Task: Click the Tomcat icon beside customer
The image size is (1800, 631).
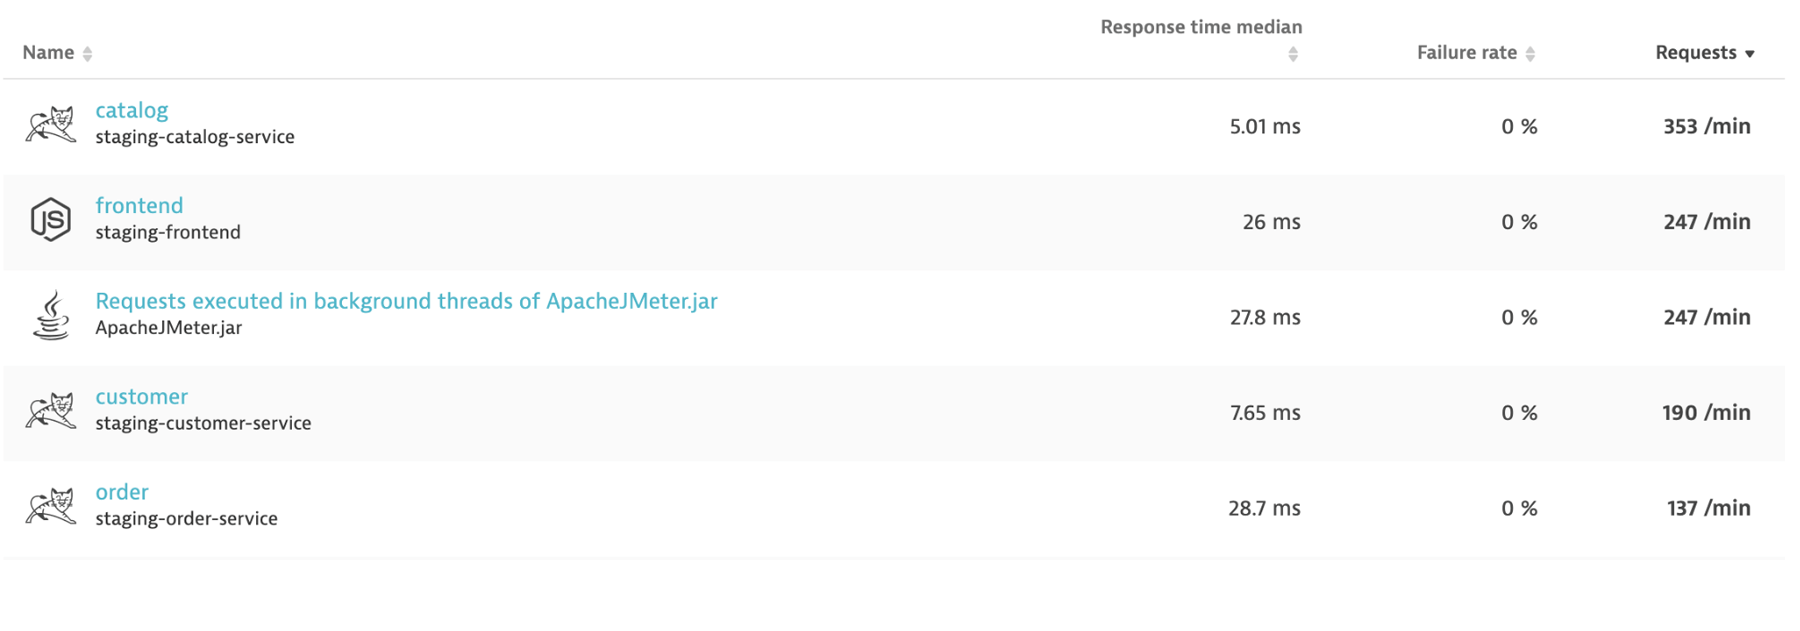Action: 52,409
